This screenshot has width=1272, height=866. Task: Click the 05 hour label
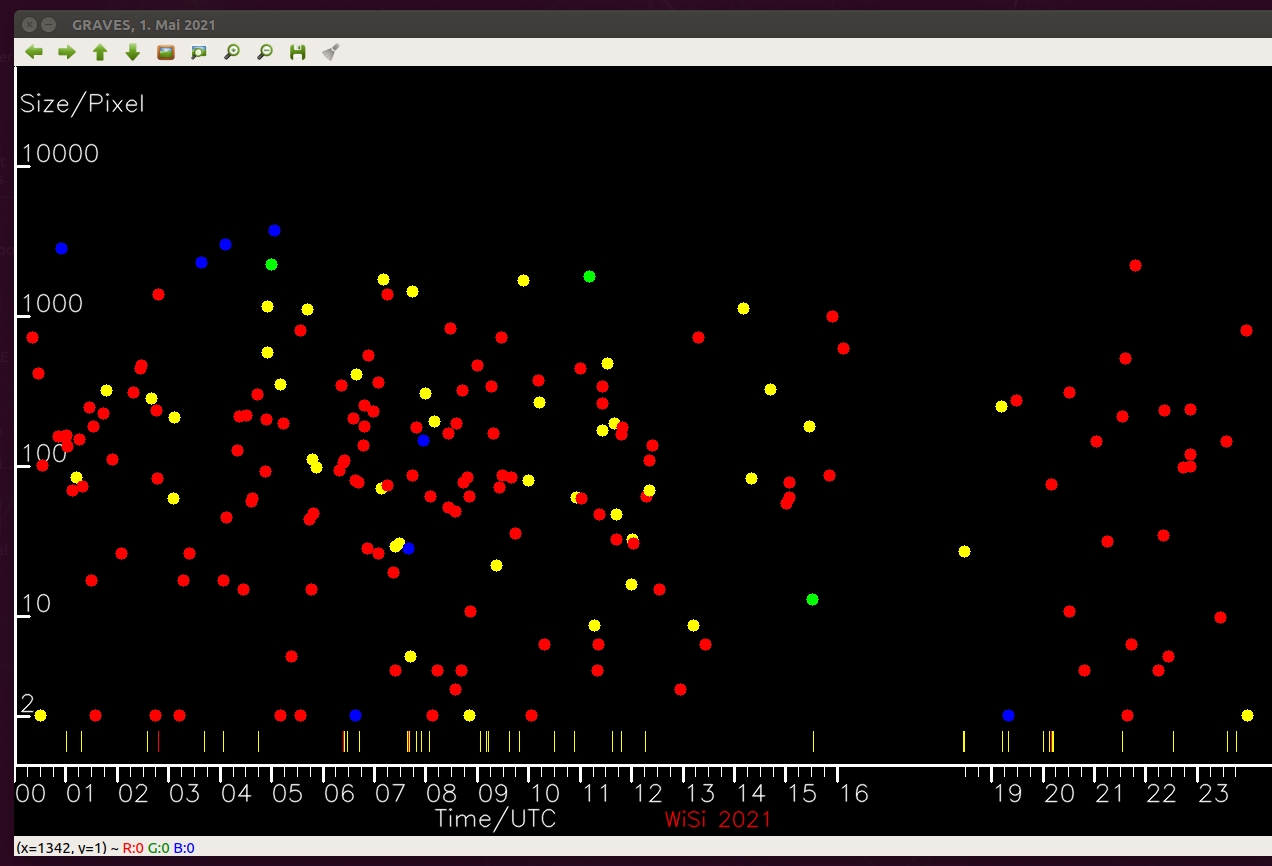[x=287, y=794]
